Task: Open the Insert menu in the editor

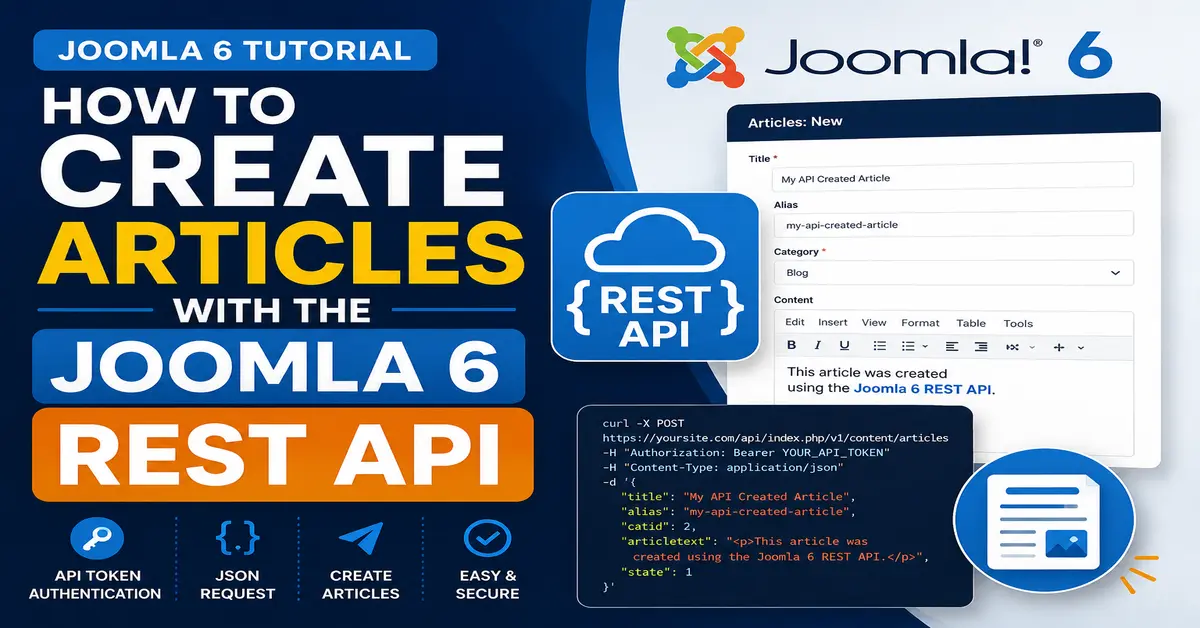Action: pos(833,323)
